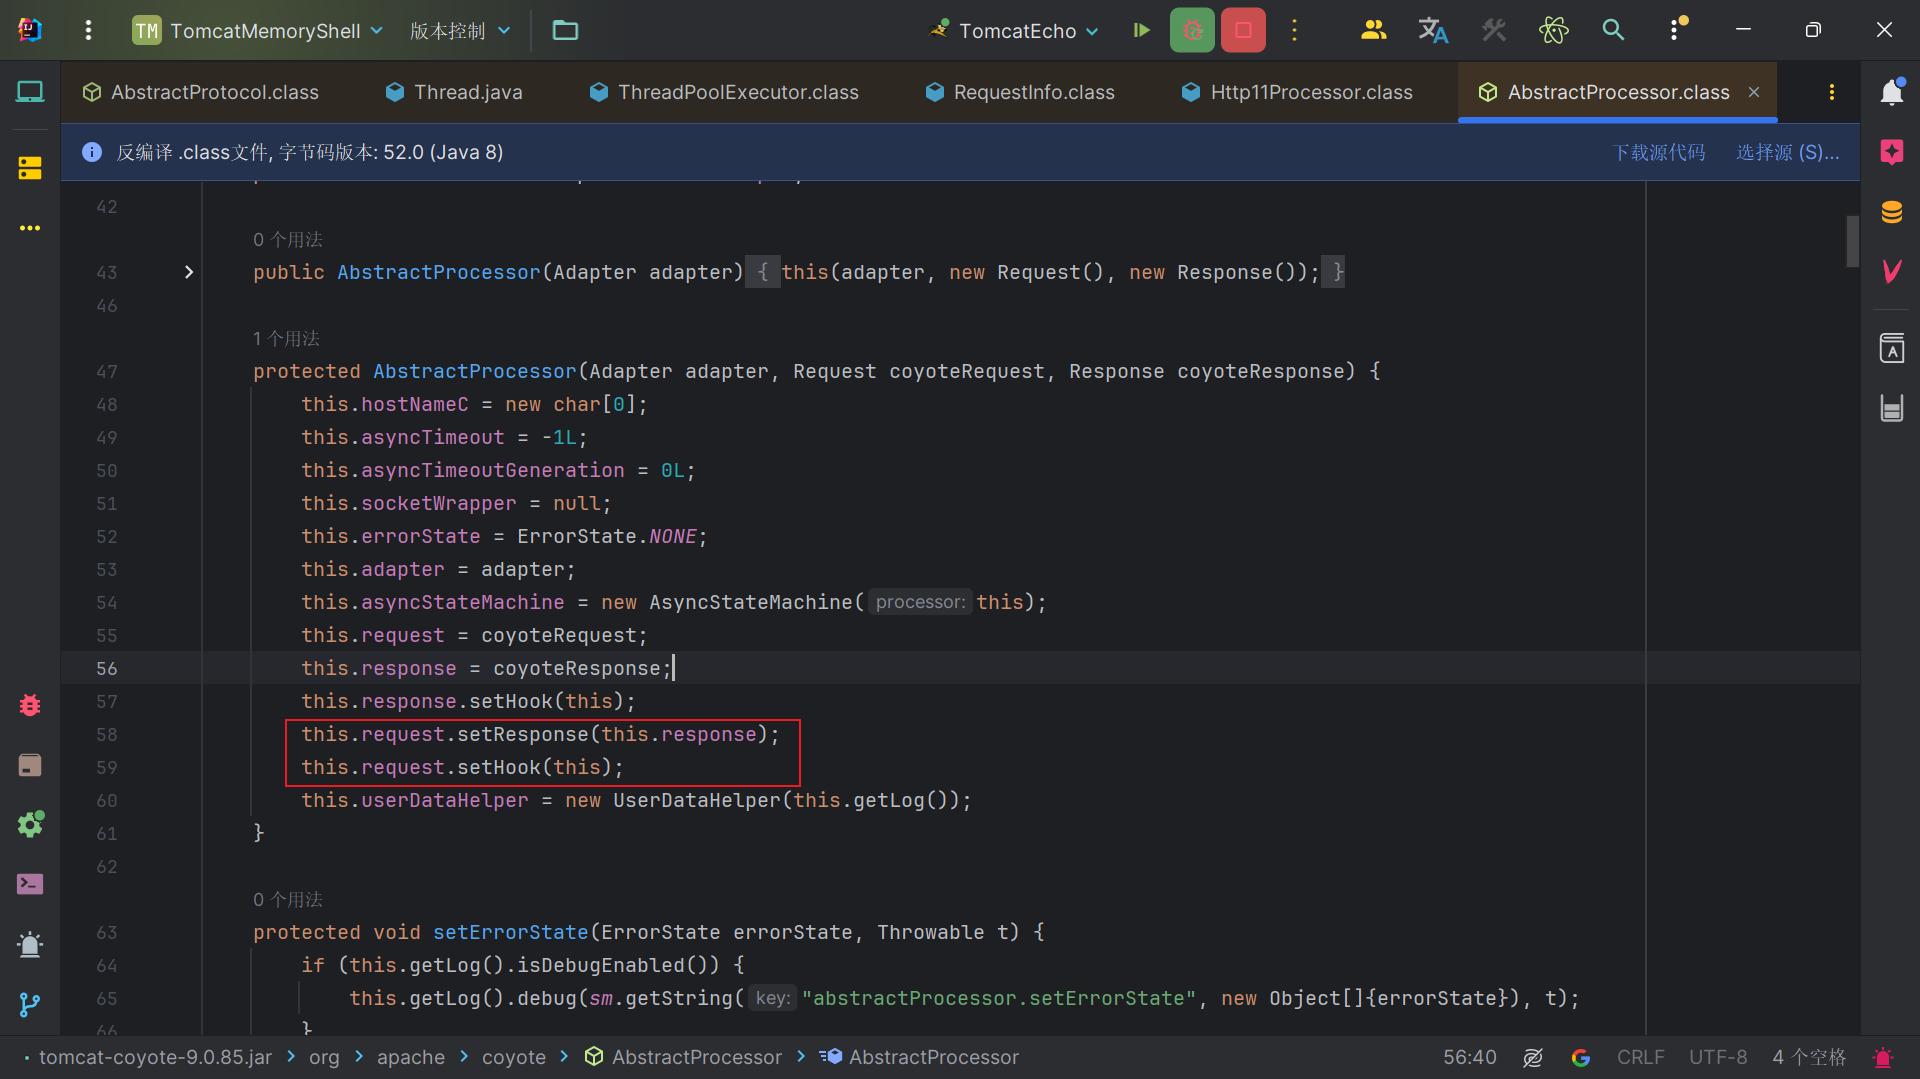The image size is (1920, 1079).
Task: Open Search Everywhere magnifier
Action: pyautogui.click(x=1613, y=30)
